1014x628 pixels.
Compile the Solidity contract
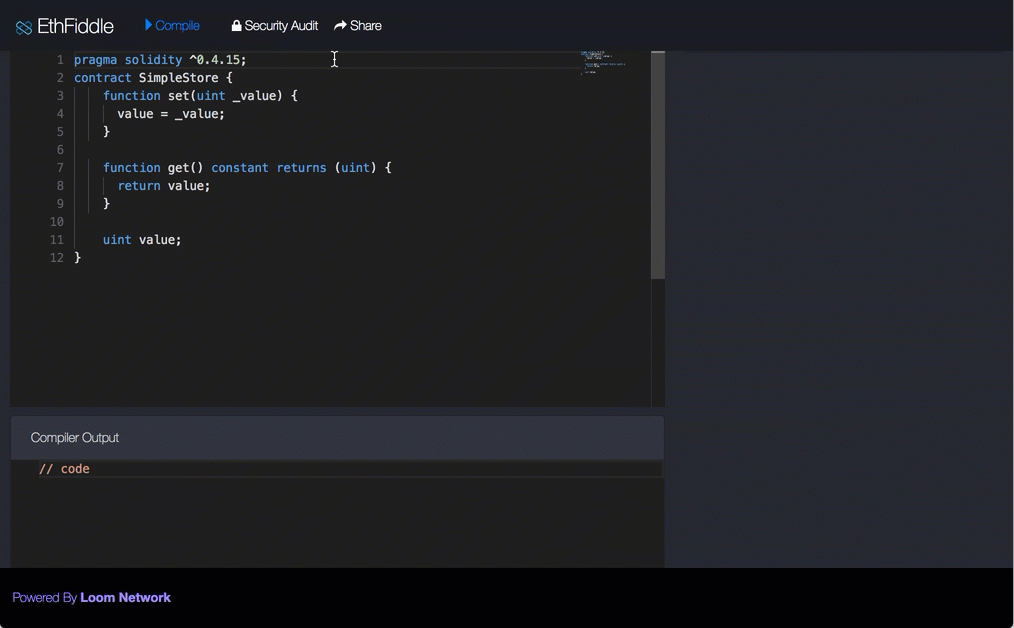click(x=172, y=25)
